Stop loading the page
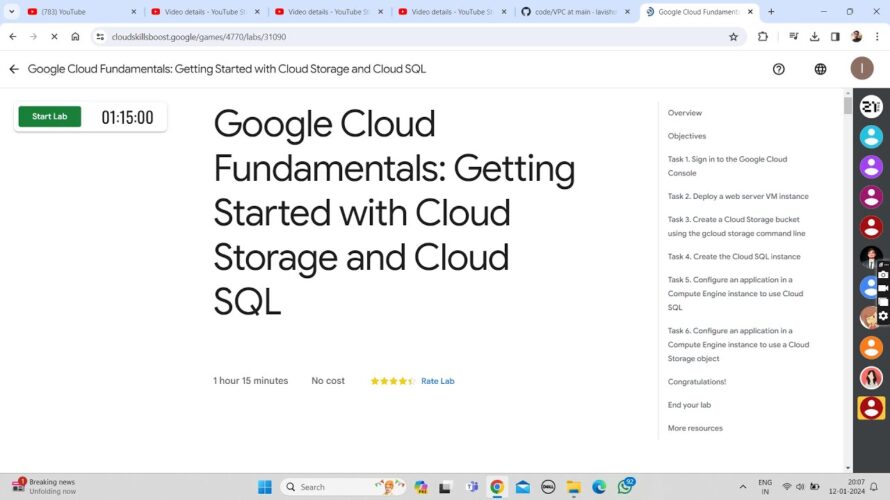The height and width of the screenshot is (500, 890). coord(54,37)
